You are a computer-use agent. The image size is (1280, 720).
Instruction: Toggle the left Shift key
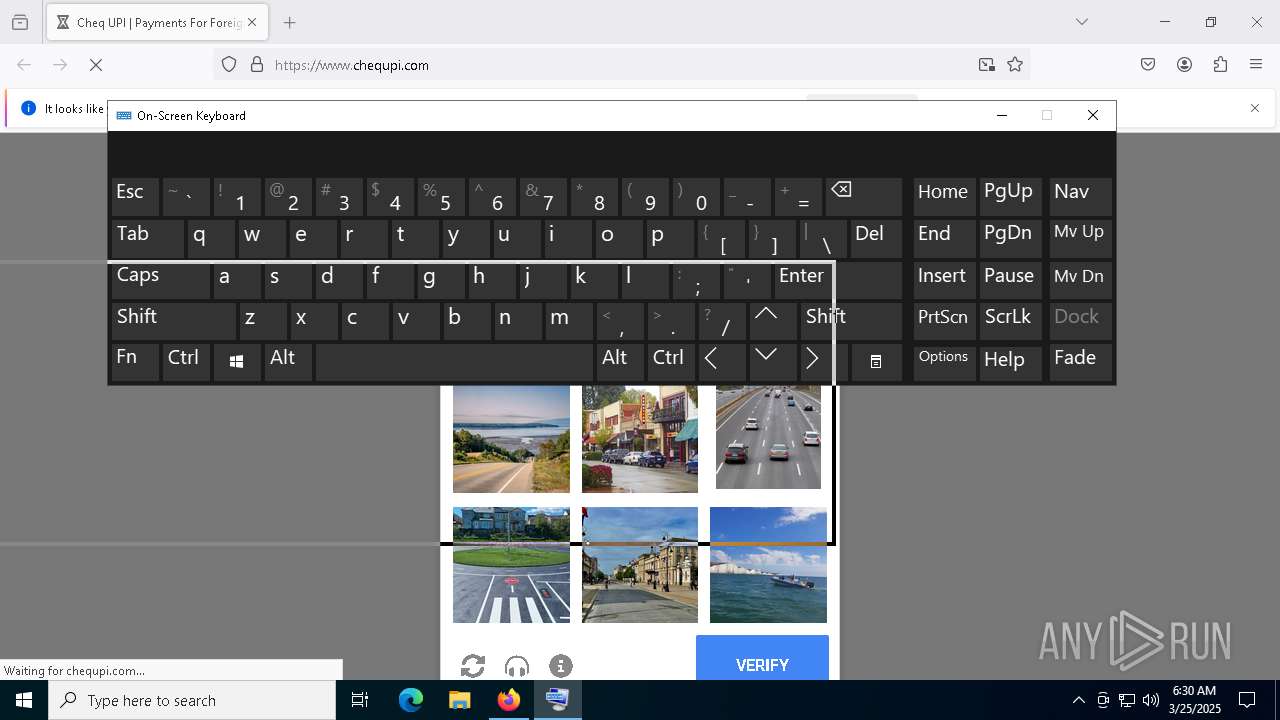click(174, 320)
